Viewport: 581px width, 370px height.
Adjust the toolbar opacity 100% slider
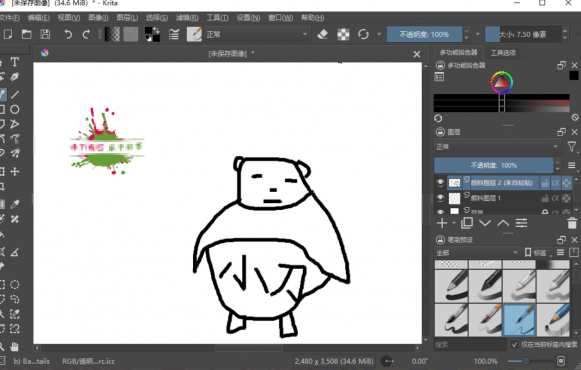[424, 34]
